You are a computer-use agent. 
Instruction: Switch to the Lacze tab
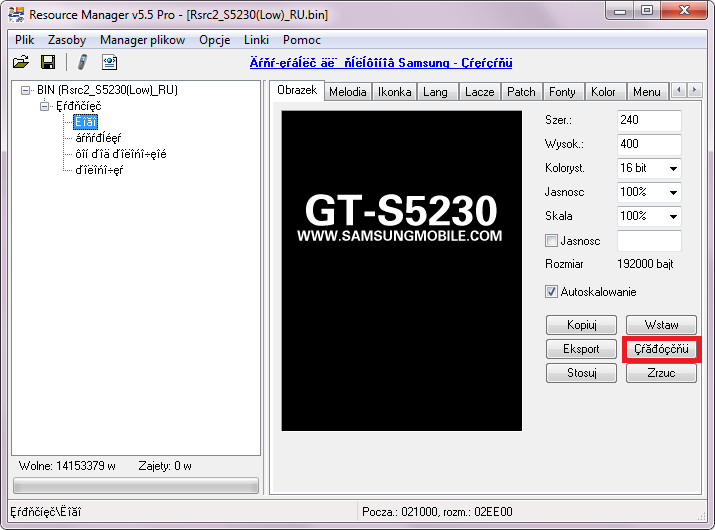coord(480,92)
